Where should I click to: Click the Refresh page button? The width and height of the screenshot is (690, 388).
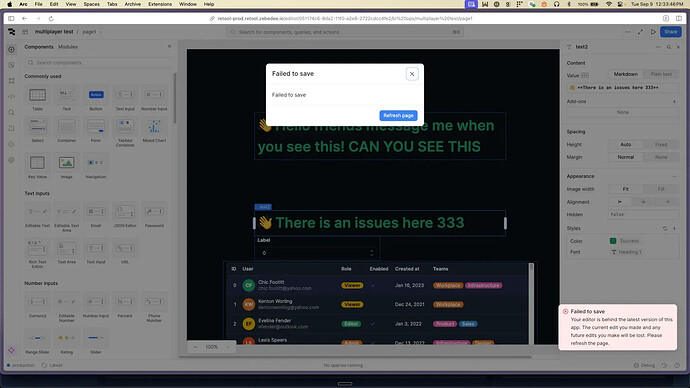pos(398,115)
